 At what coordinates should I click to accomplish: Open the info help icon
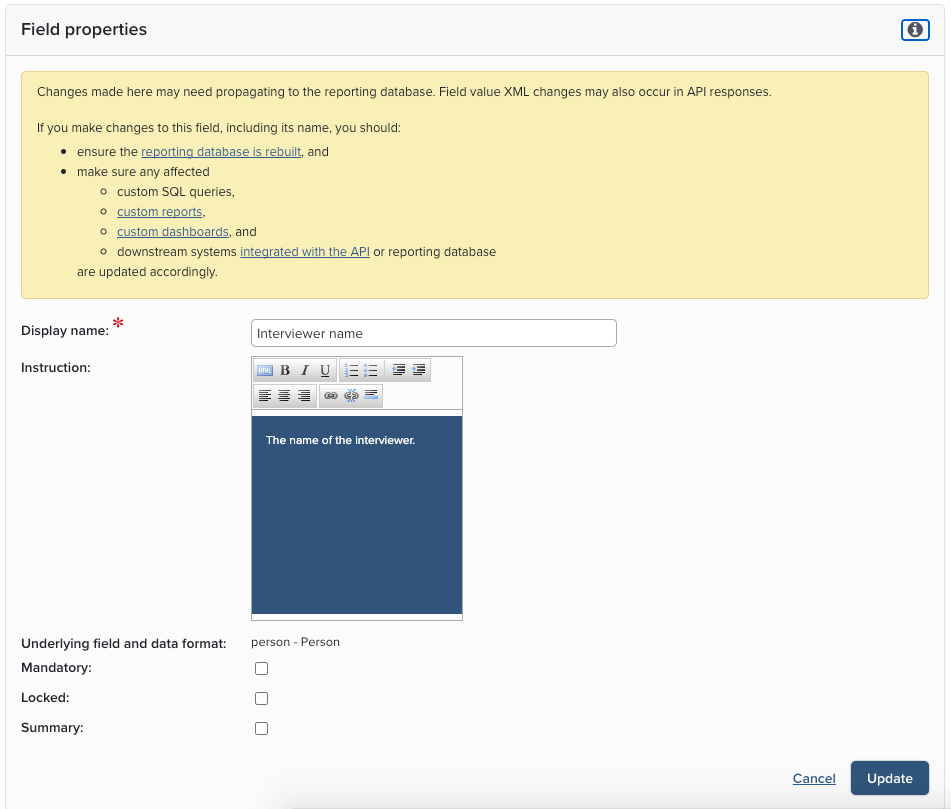[915, 30]
